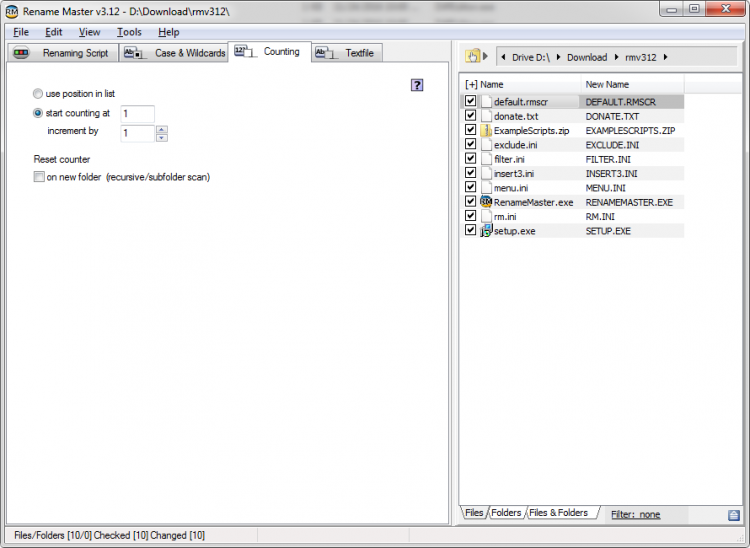The width and height of the screenshot is (750, 548).
Task: Click the EXAMPLESCRIPTS.ZIP new name cell
Action: coord(630,131)
